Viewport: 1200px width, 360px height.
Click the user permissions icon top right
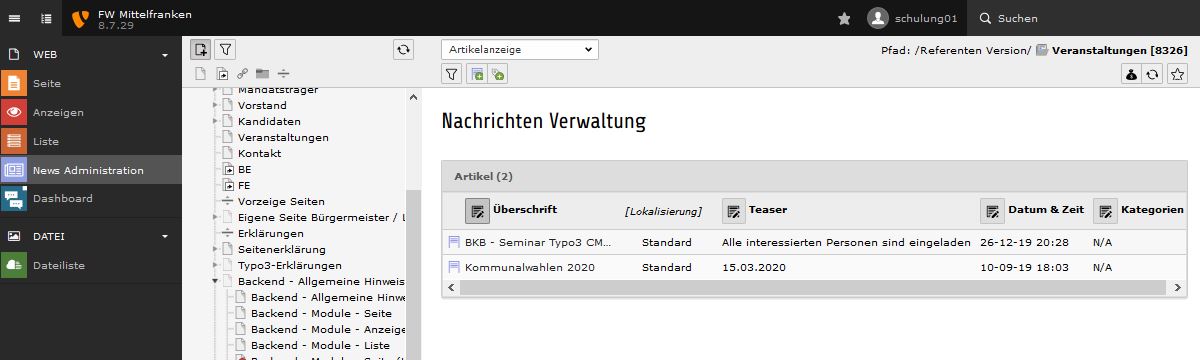[1130, 73]
